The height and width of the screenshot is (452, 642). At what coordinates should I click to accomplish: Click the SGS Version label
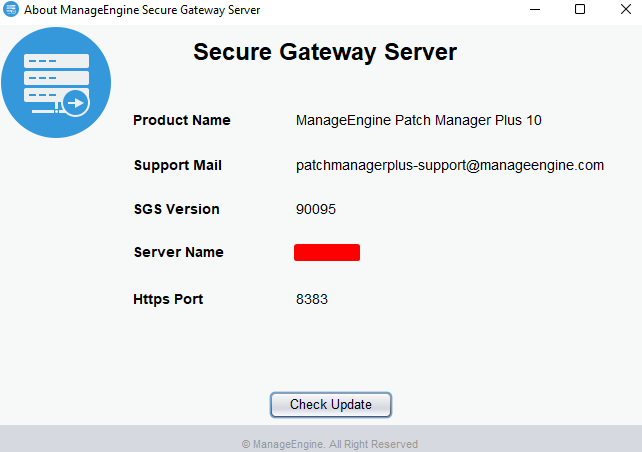177,209
